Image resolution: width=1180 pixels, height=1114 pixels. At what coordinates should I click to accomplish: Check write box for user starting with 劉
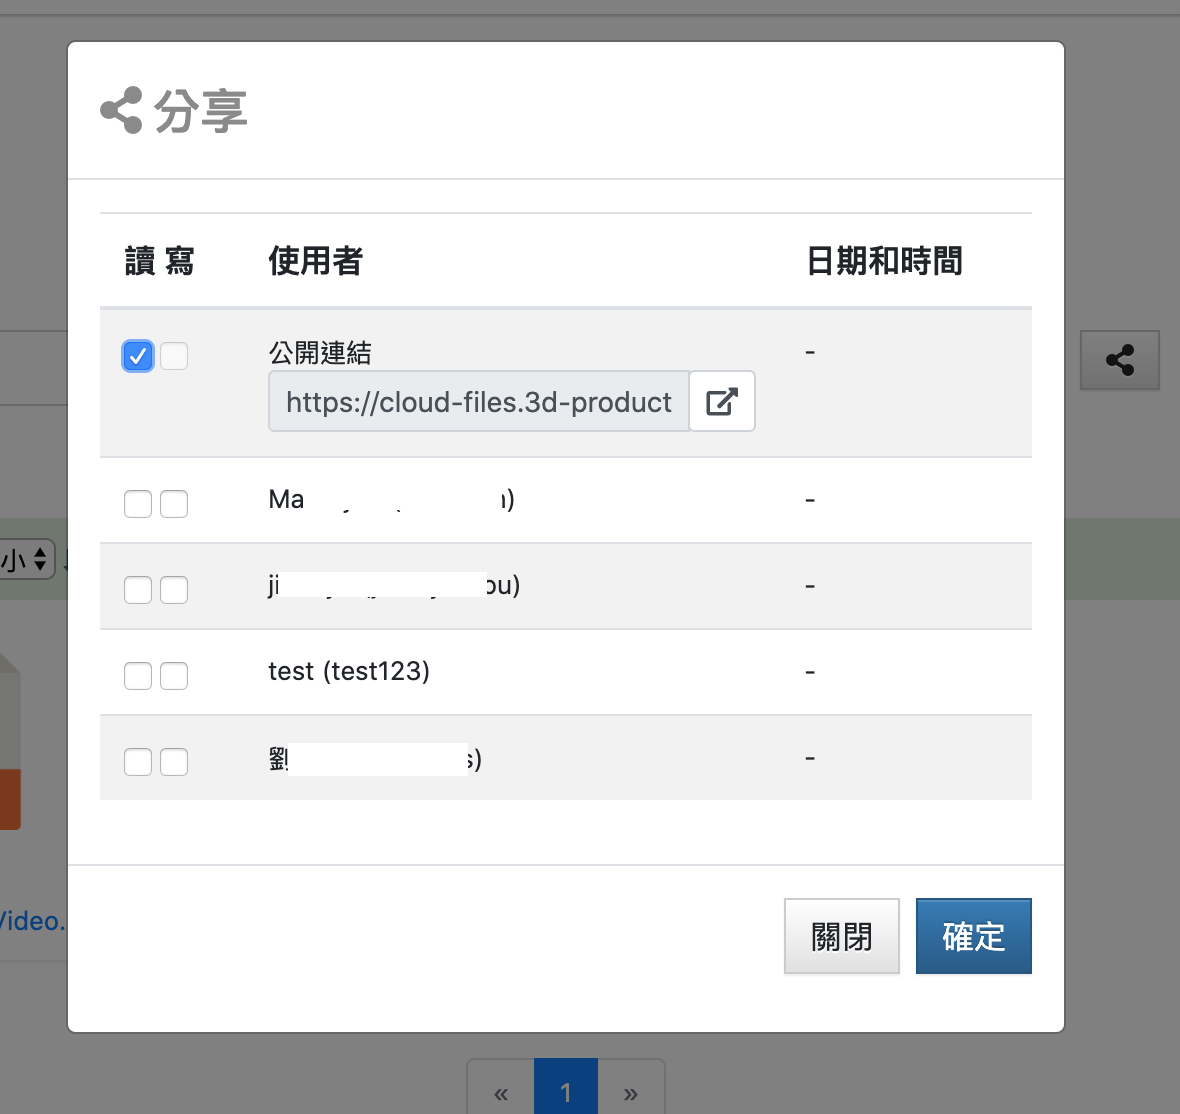[x=174, y=762]
